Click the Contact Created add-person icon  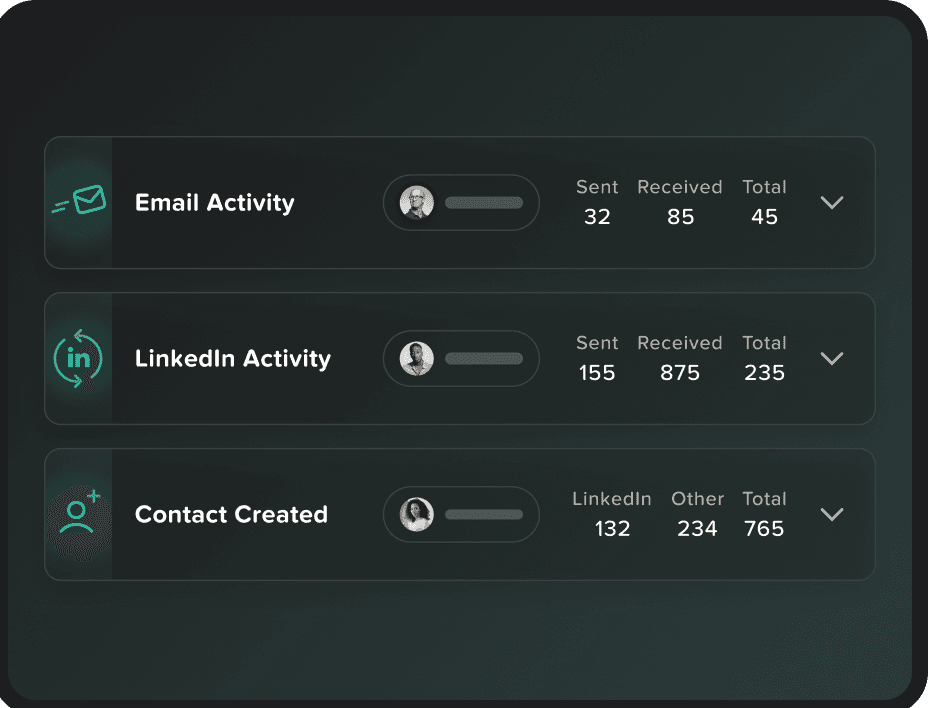tap(78, 514)
